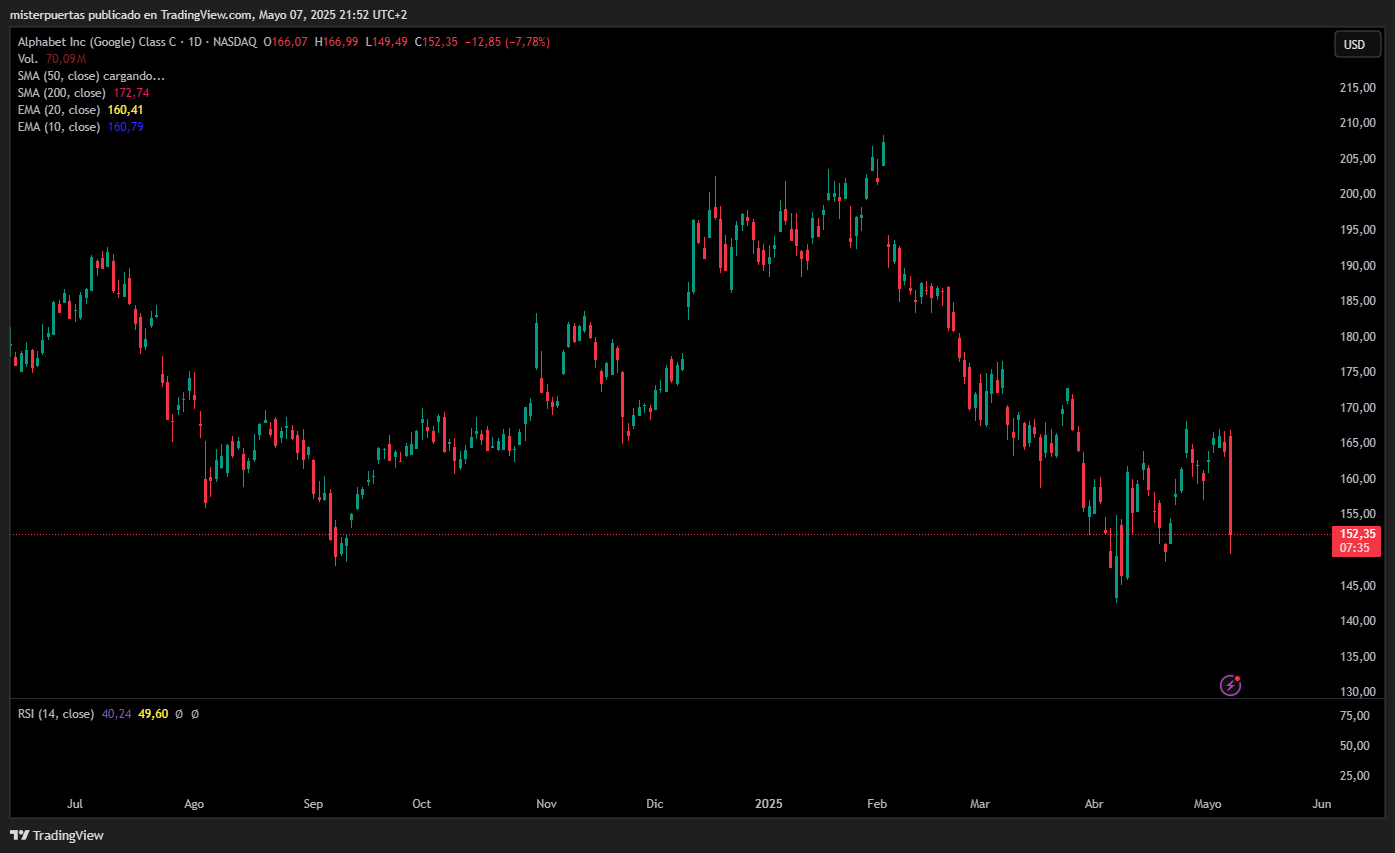Click the Ago label on time axis
The width and height of the screenshot is (1395, 853).
tap(194, 804)
